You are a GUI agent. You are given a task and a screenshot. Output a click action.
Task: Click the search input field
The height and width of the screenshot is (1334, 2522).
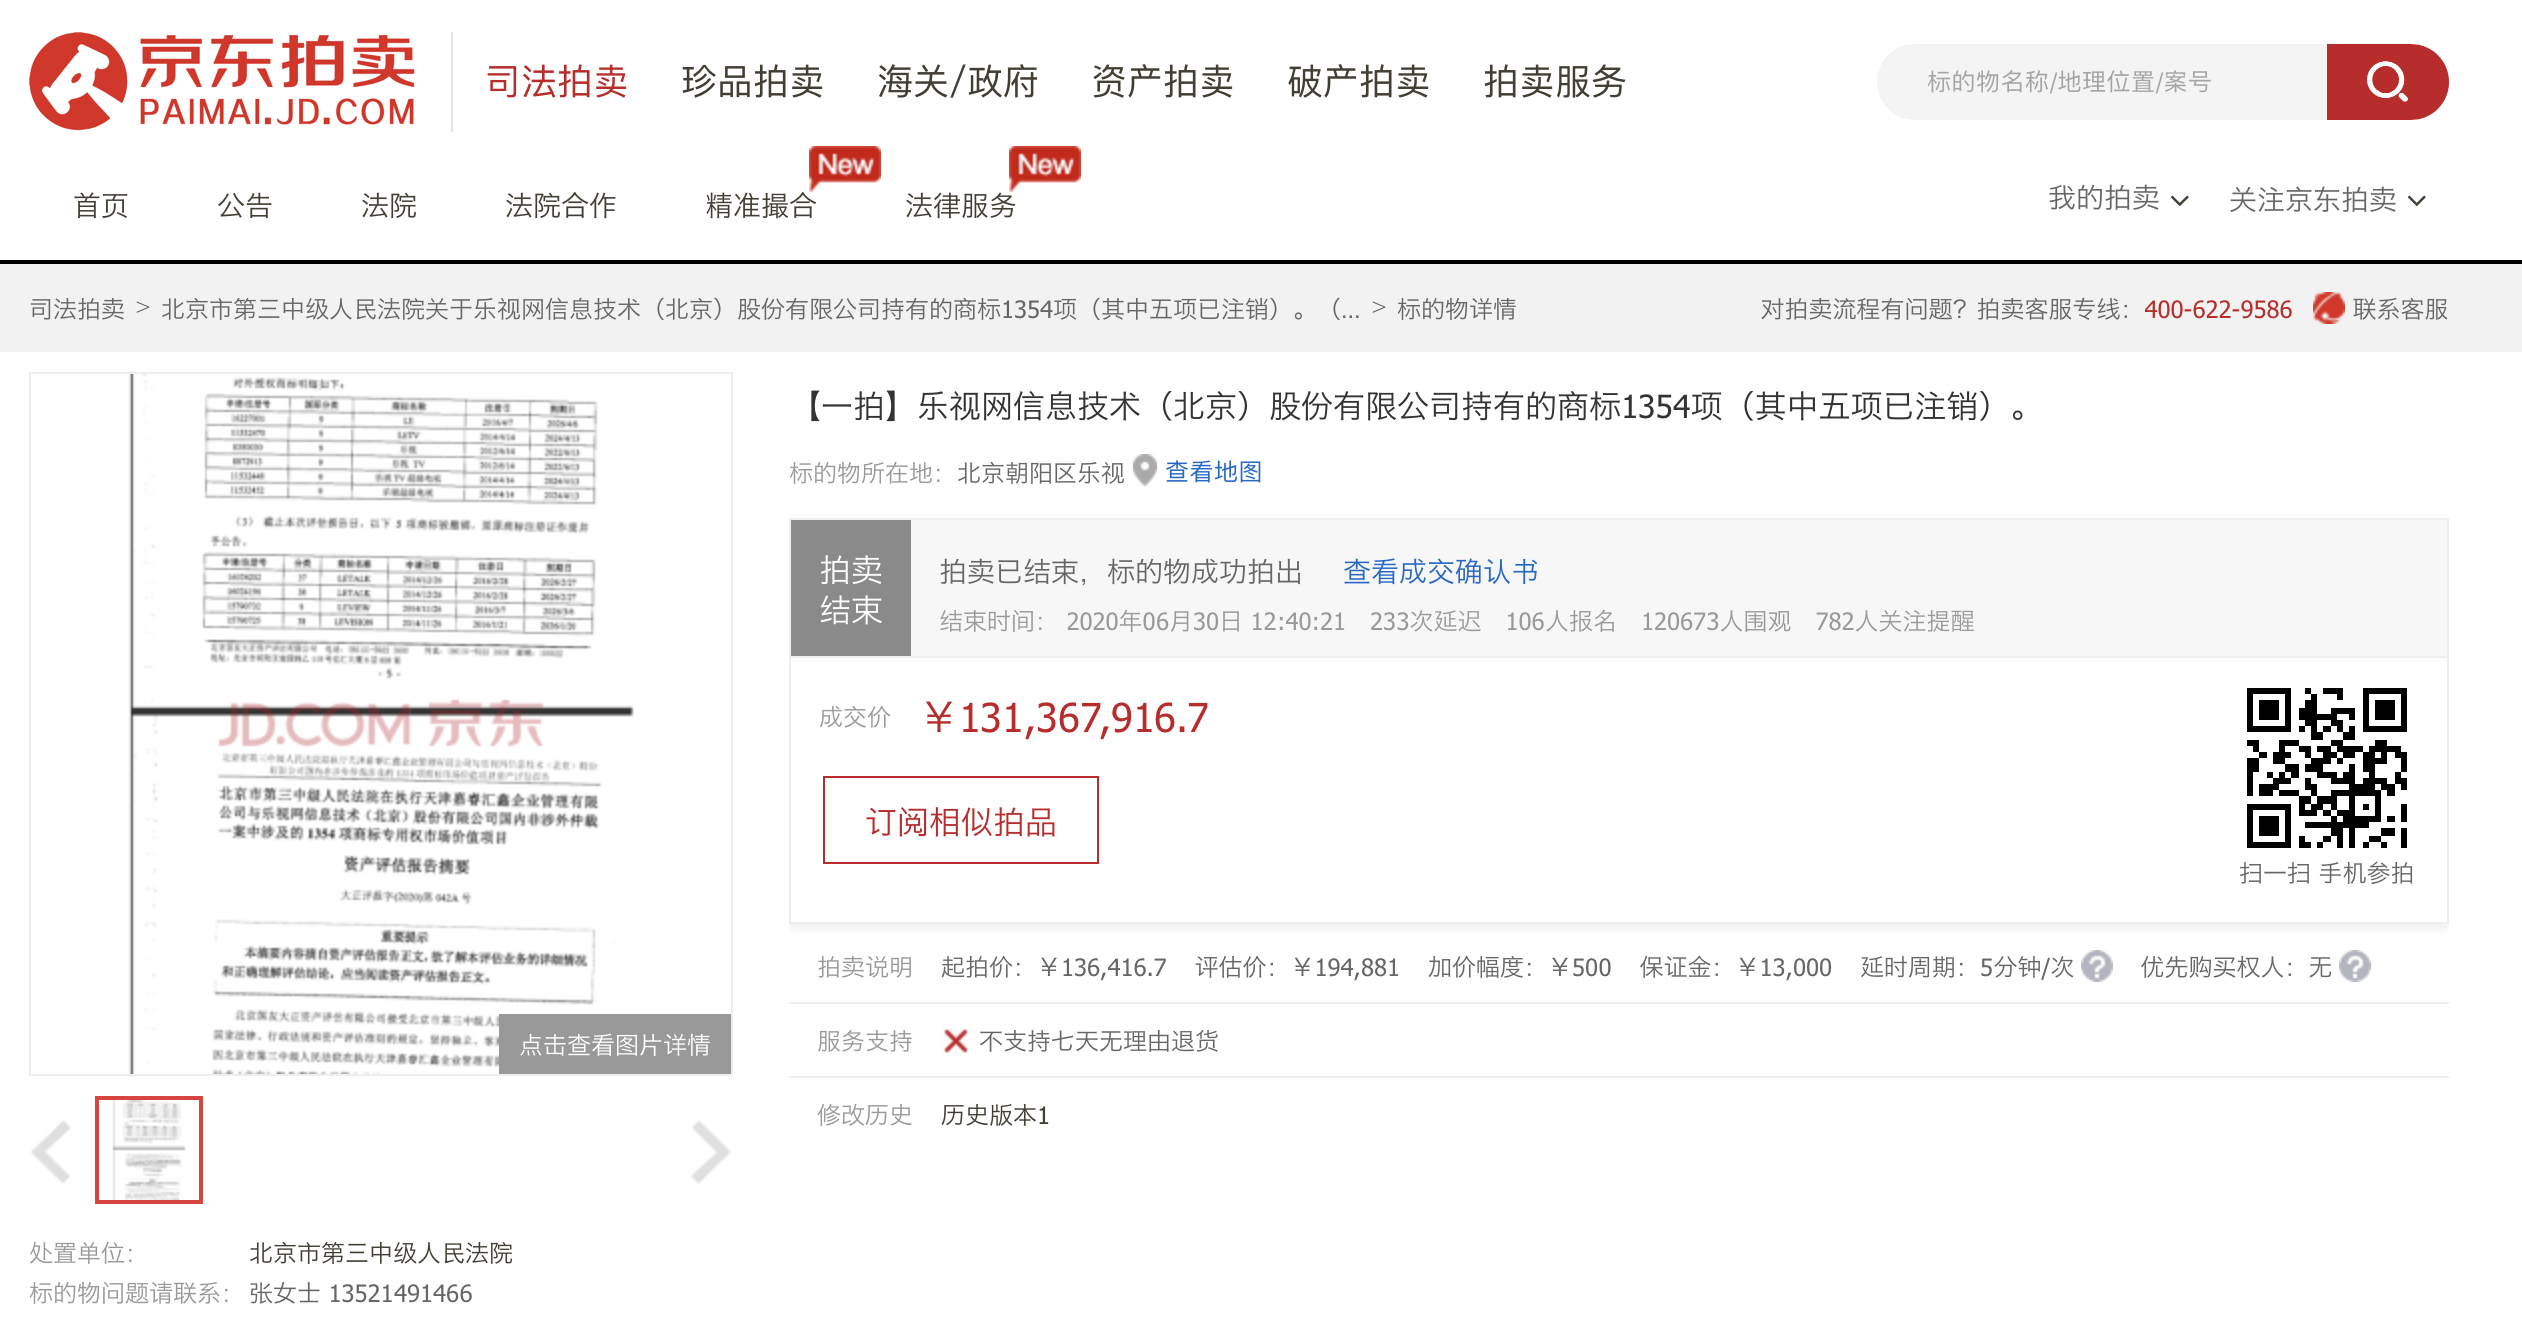[2100, 82]
